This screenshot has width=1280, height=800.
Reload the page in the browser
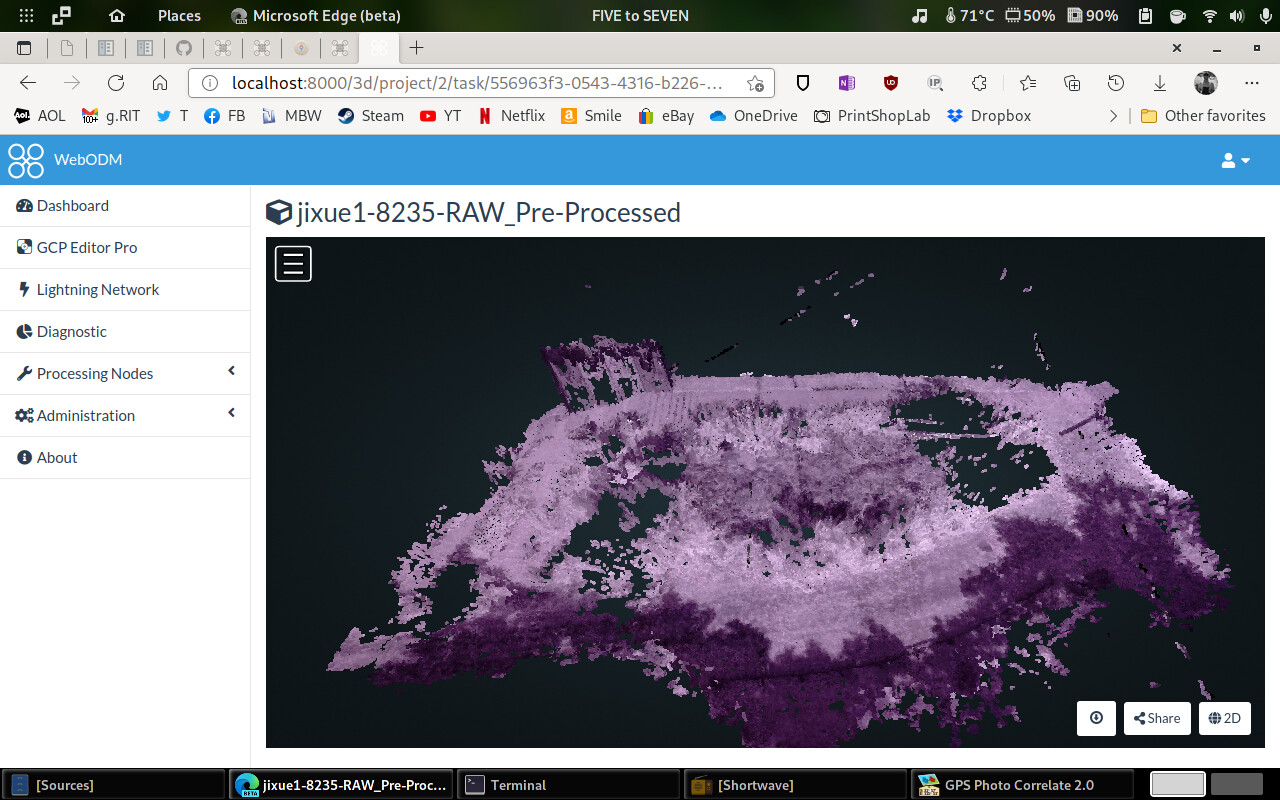pos(116,83)
